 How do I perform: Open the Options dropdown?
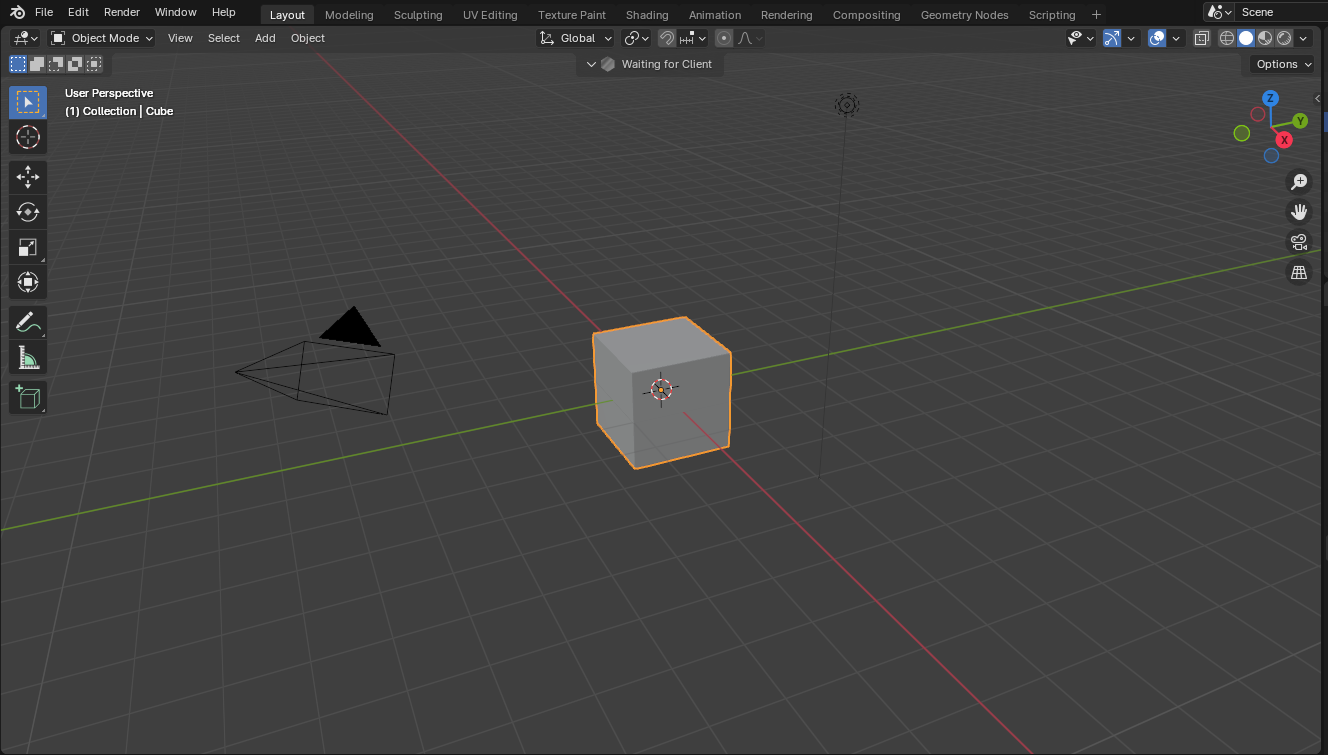(x=1284, y=64)
